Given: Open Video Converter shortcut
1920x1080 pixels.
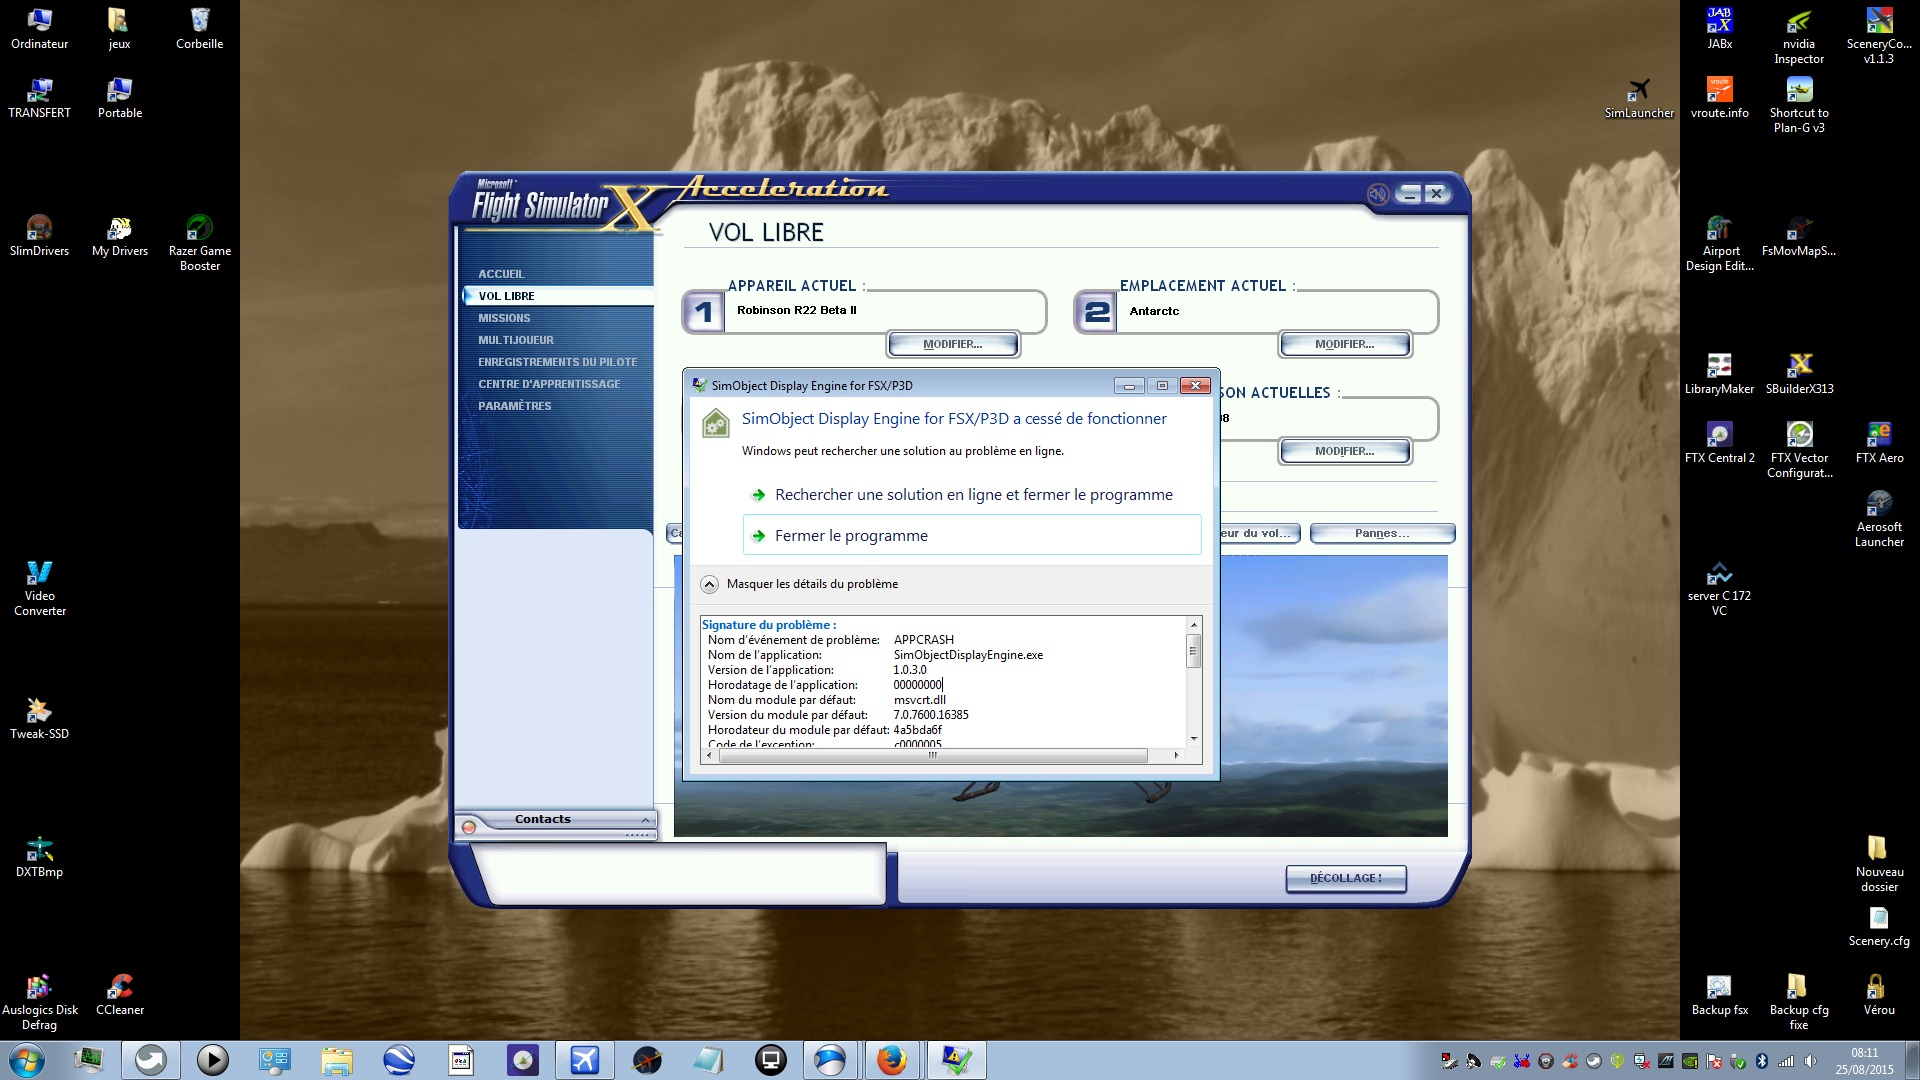Looking at the screenshot, I should [x=39, y=588].
